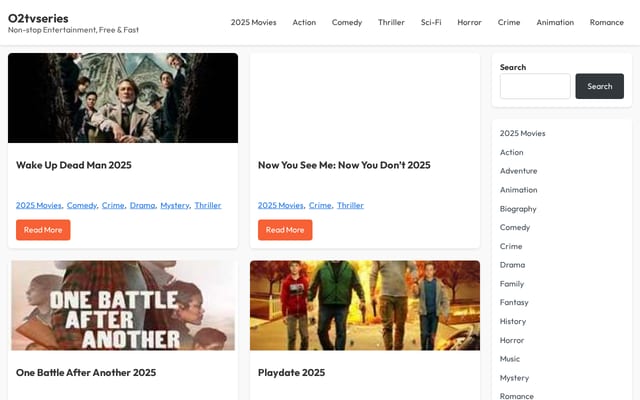Click 2025 Movies tag under Wake Up Dead Man

[38, 205]
